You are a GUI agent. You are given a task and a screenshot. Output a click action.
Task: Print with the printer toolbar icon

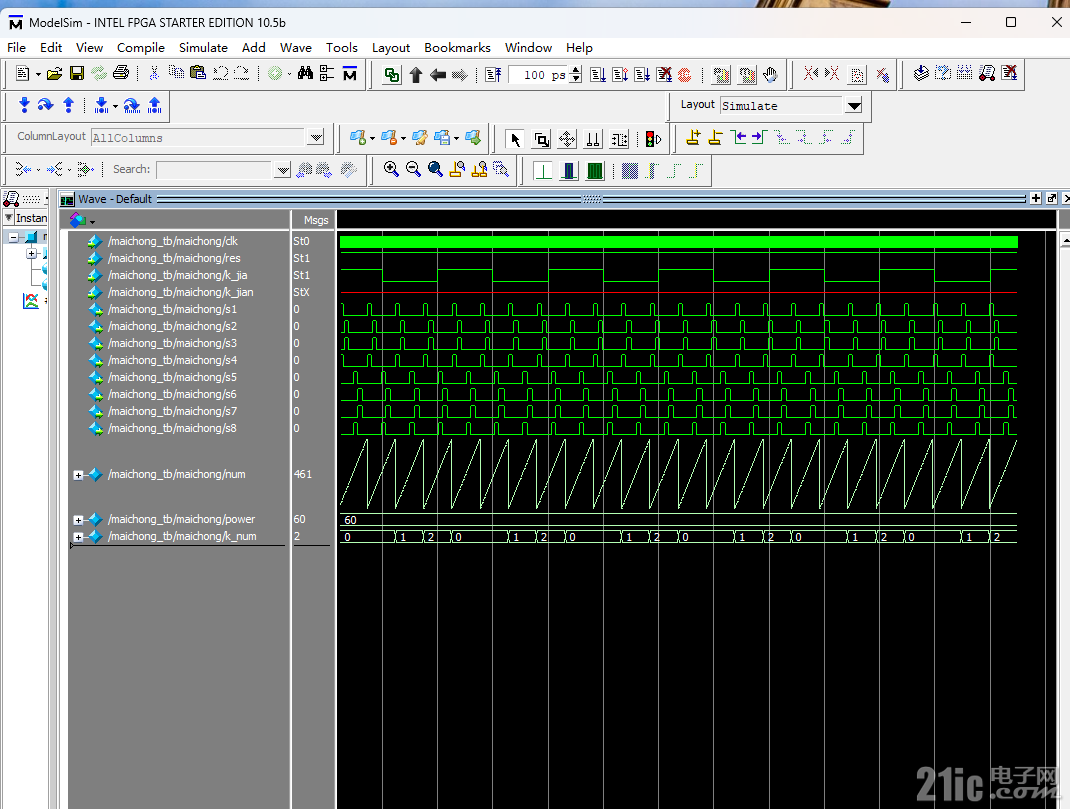coord(121,73)
